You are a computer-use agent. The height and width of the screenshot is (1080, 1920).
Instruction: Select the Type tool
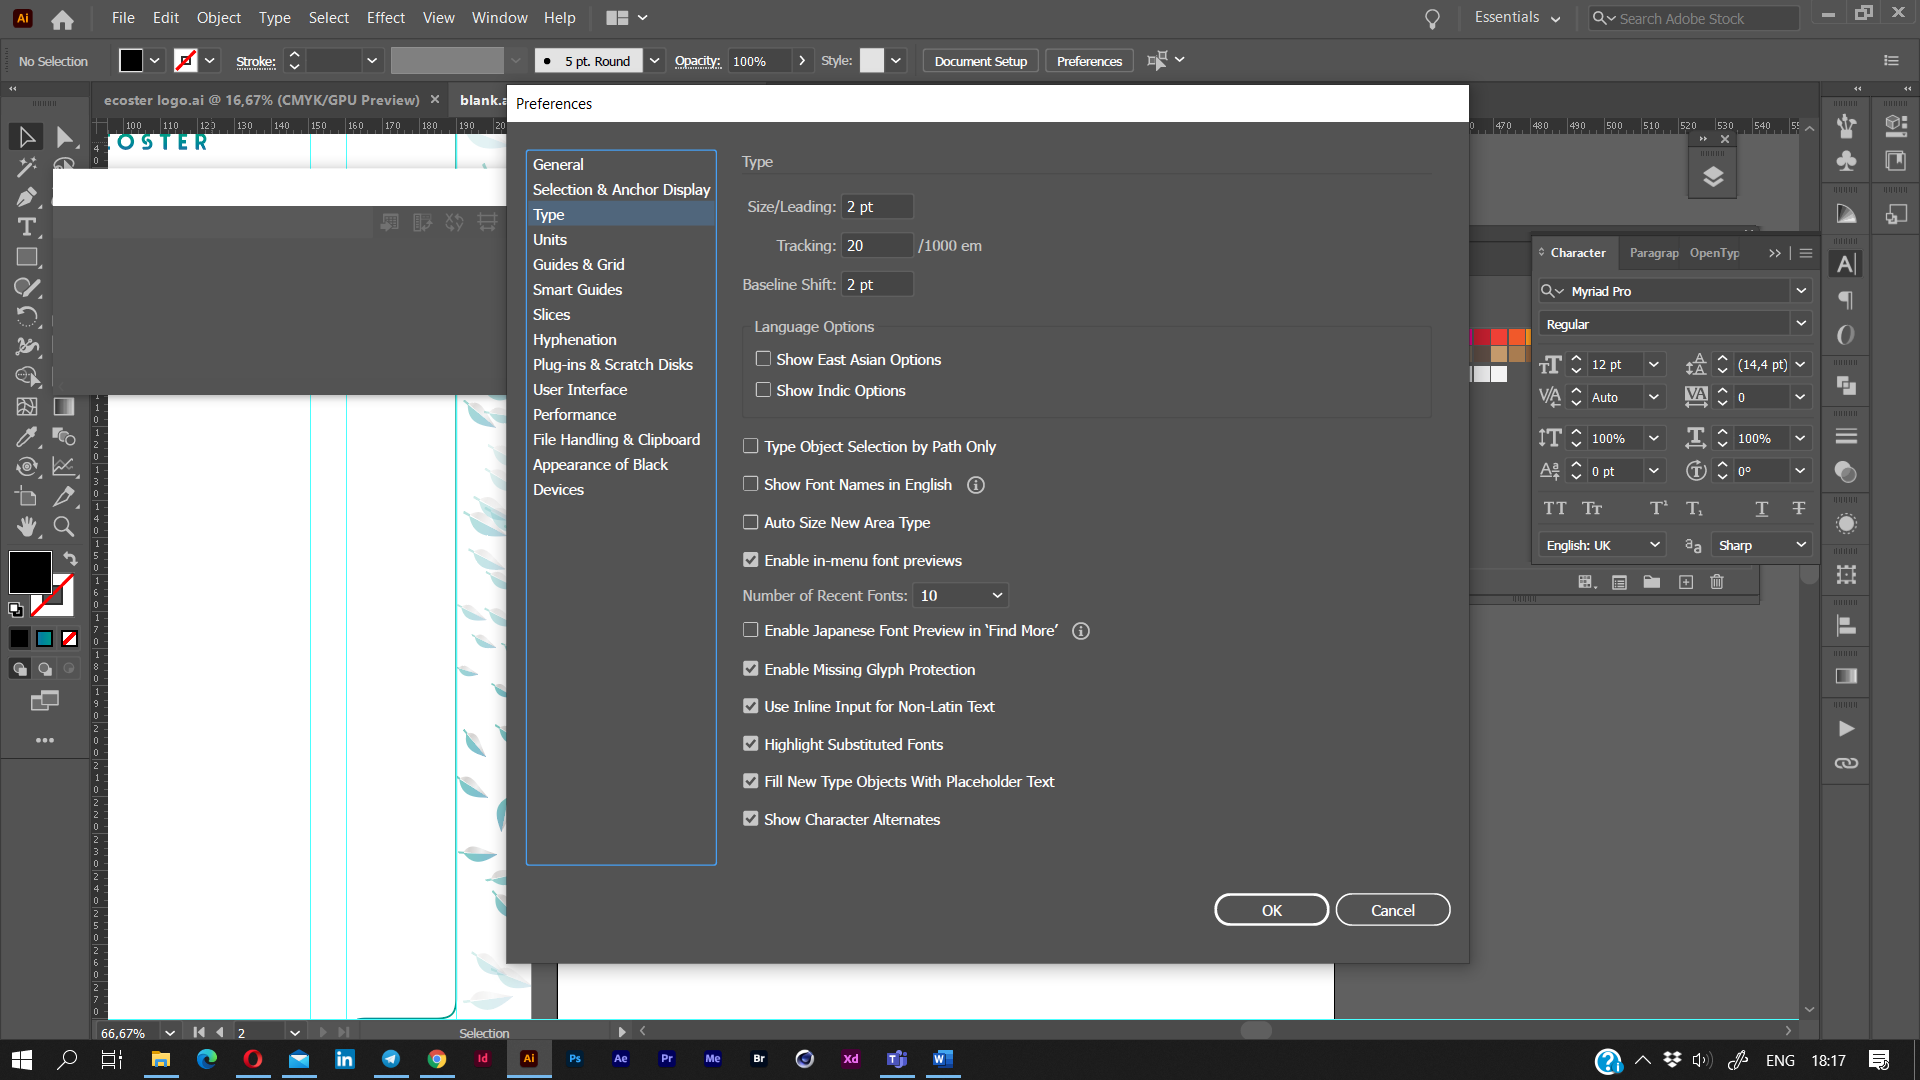coord(25,227)
